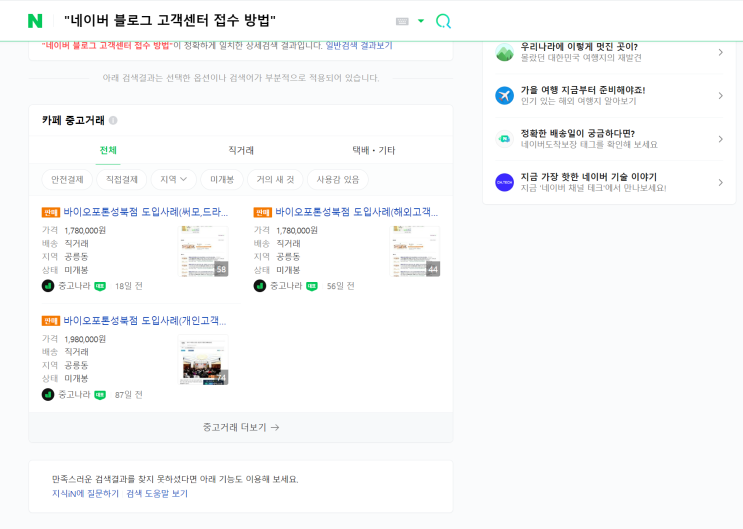Click 중고거래 더보기 button
This screenshot has width=743, height=529.
[x=241, y=427]
